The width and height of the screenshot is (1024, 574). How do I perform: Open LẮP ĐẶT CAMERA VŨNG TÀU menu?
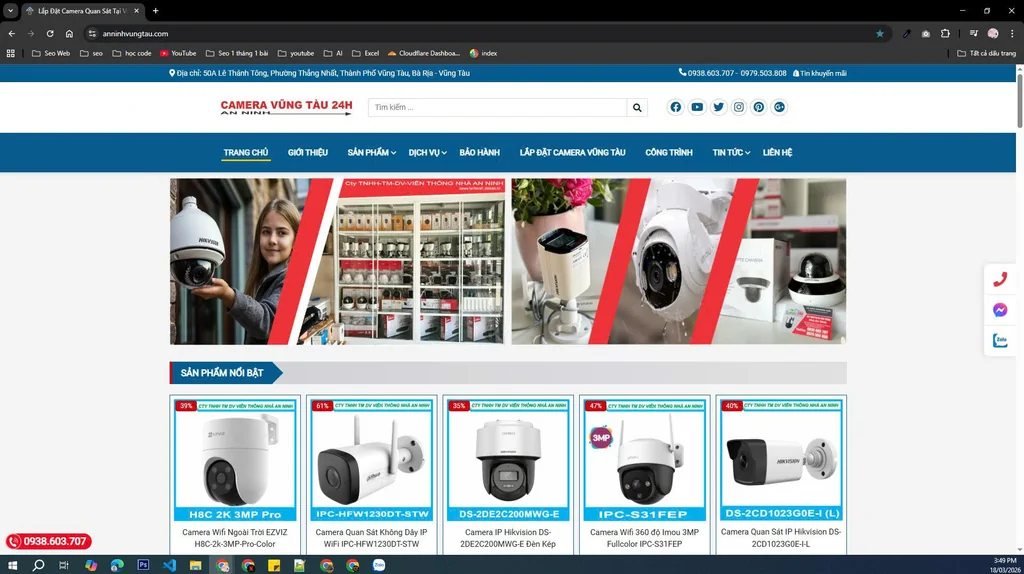tap(572, 152)
